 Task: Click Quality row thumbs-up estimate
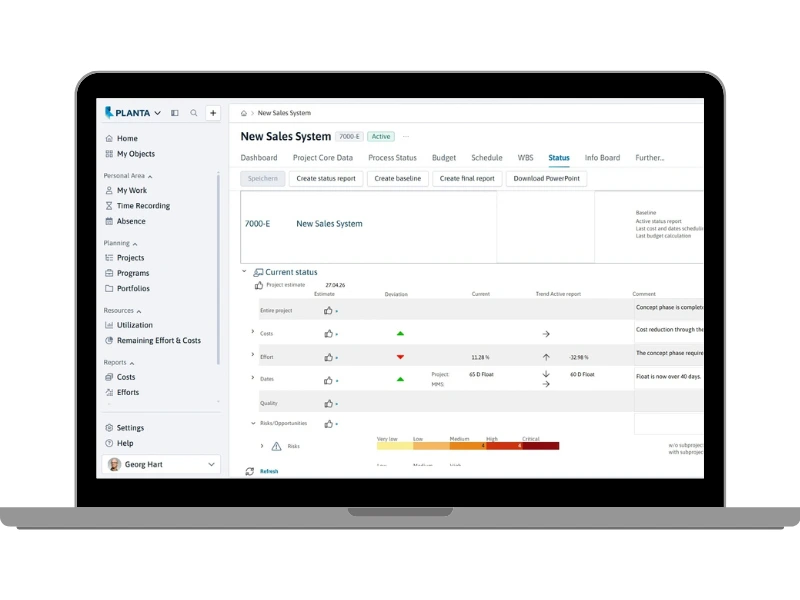pyautogui.click(x=328, y=404)
